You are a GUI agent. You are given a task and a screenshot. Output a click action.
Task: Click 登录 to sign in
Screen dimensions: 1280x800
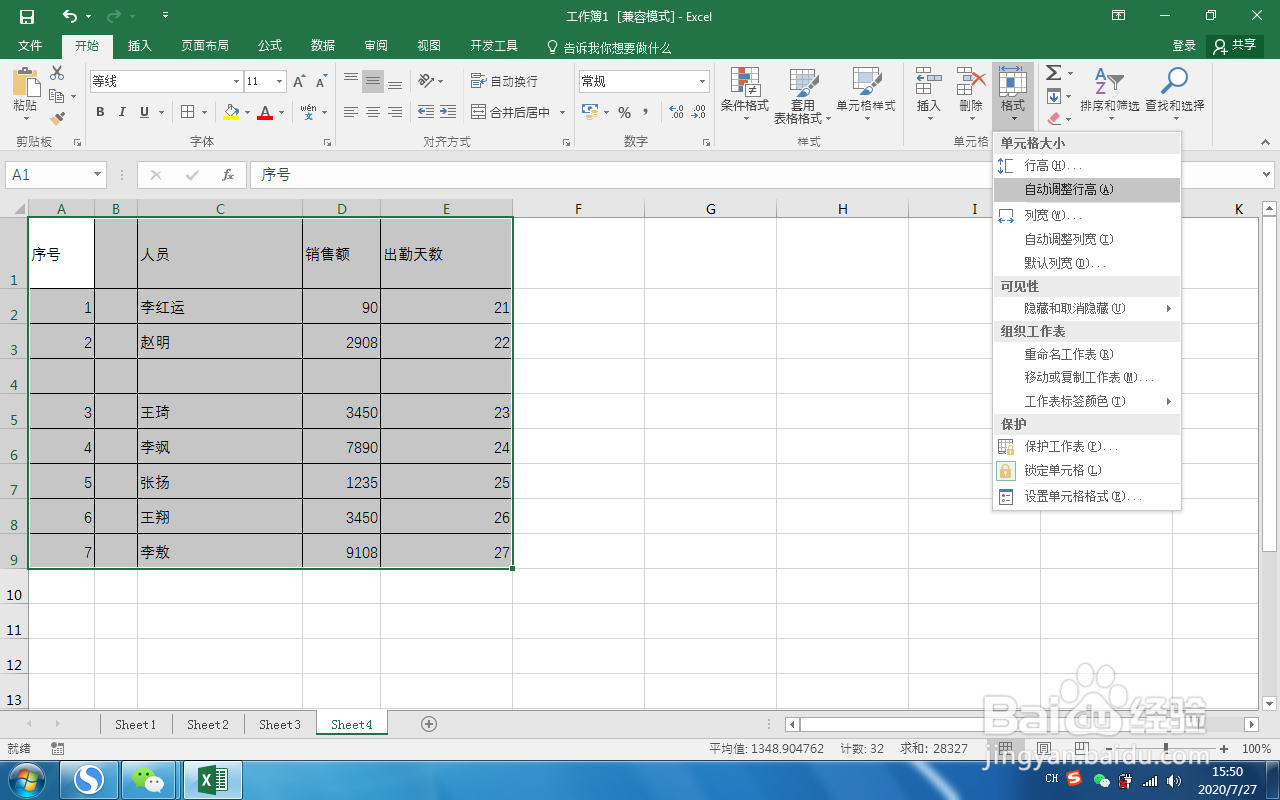point(1184,46)
